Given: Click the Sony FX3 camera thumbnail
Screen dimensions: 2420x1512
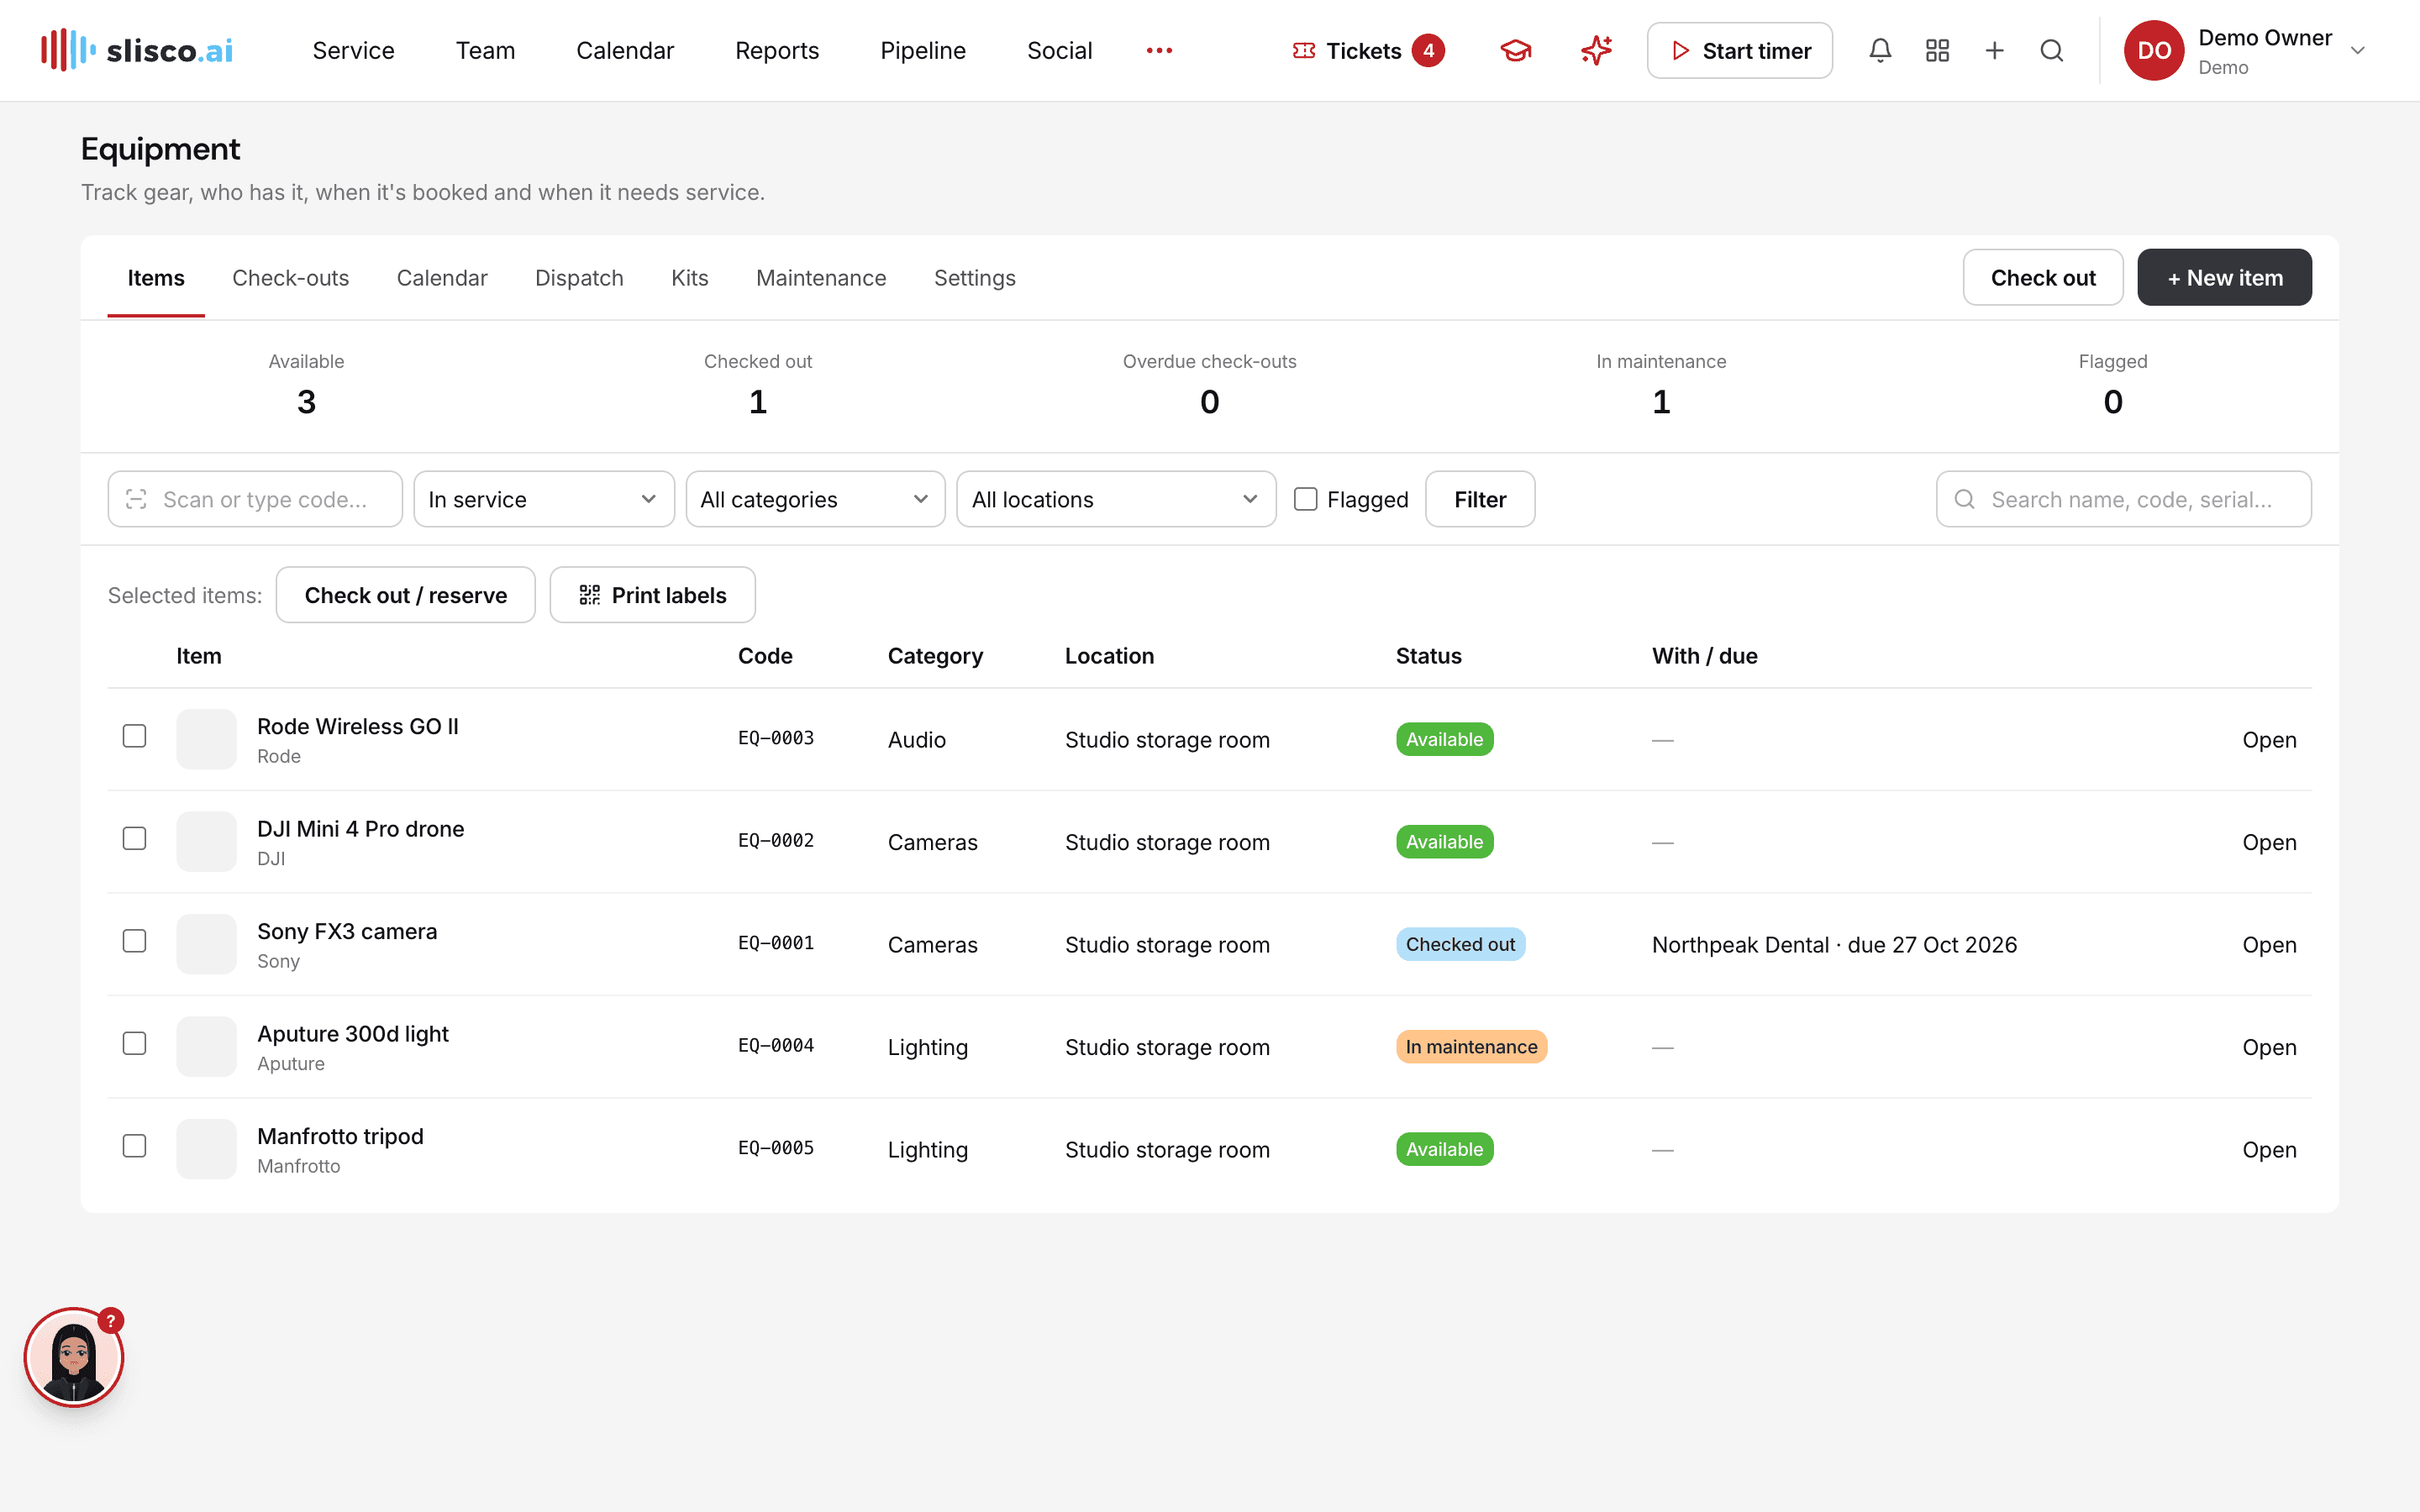Looking at the screenshot, I should [206, 944].
